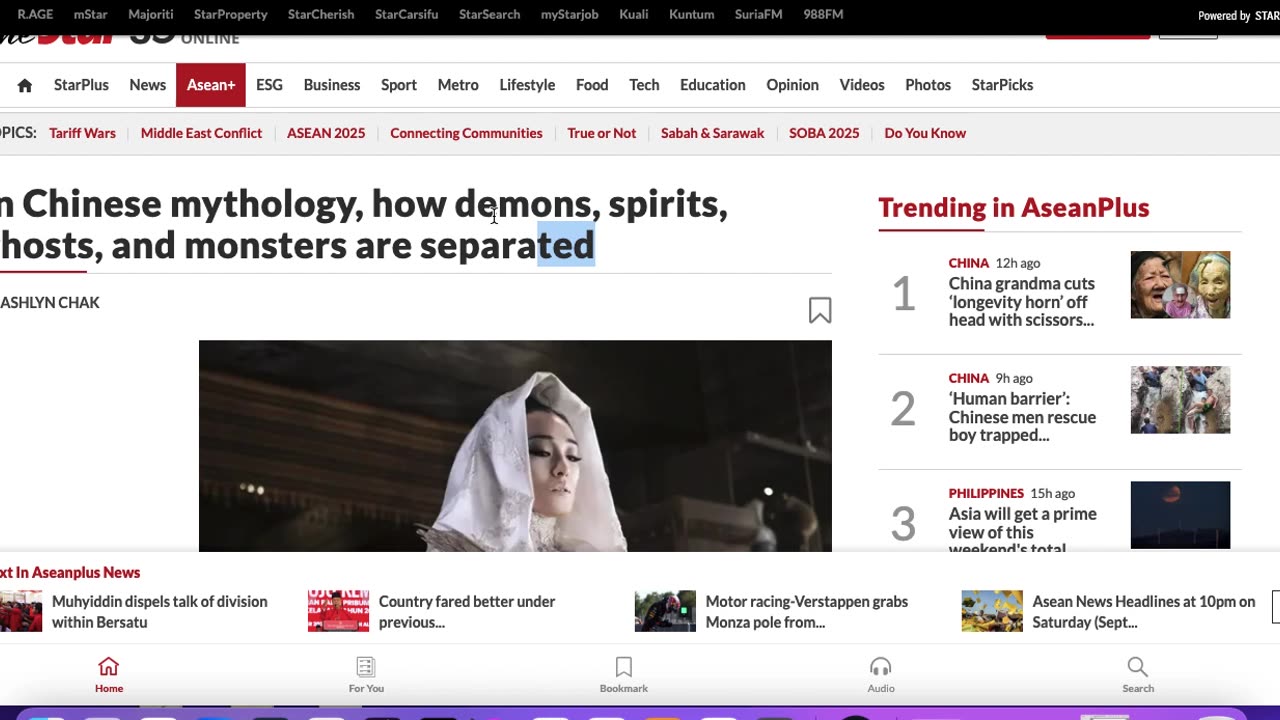Open the ESG section

(269, 85)
